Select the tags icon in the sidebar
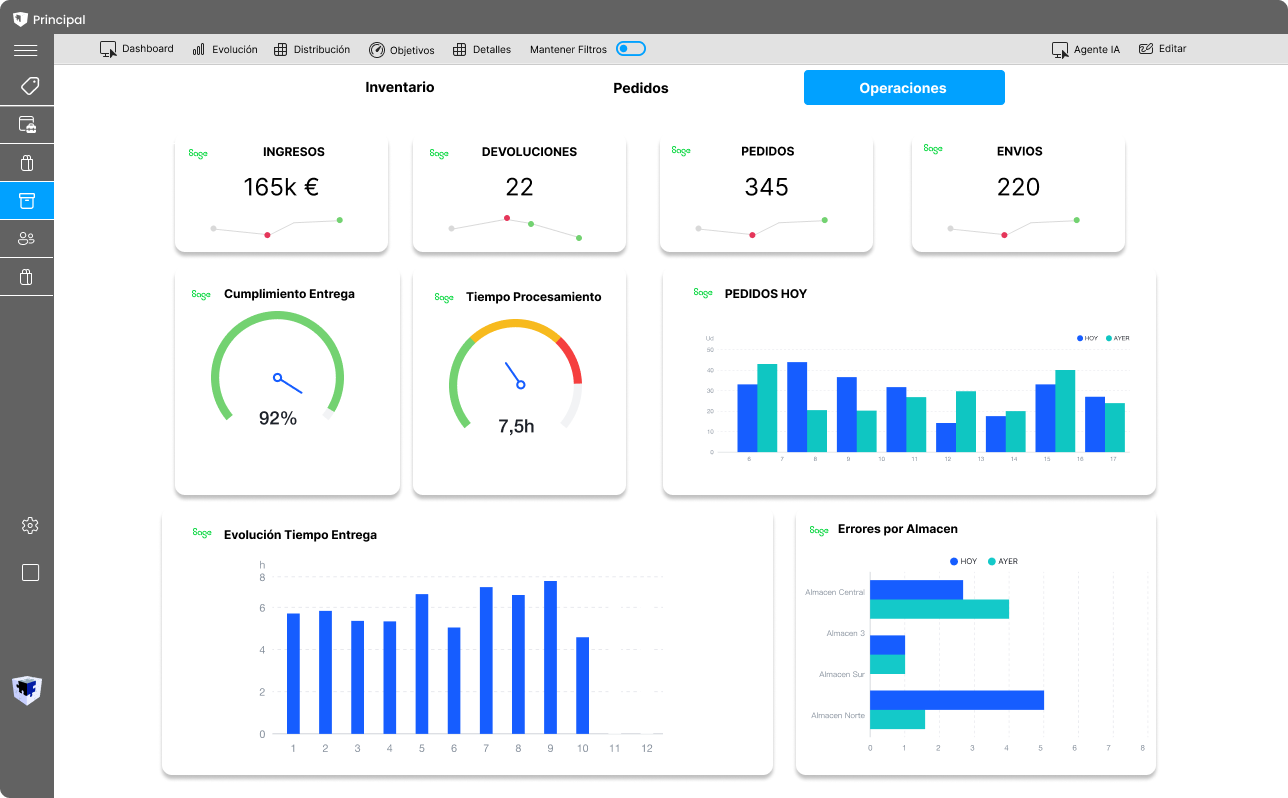 (27, 86)
